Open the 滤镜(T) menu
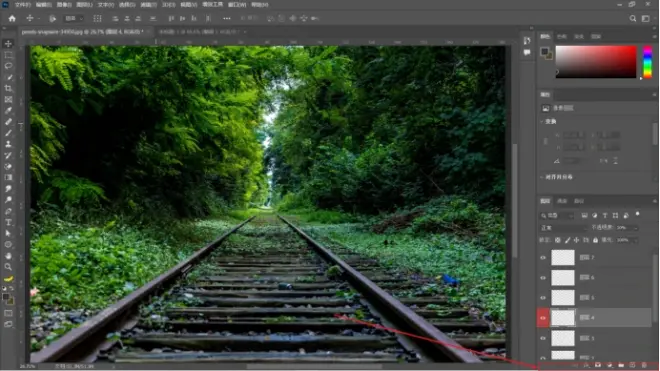This screenshot has height=371, width=660. point(148,5)
